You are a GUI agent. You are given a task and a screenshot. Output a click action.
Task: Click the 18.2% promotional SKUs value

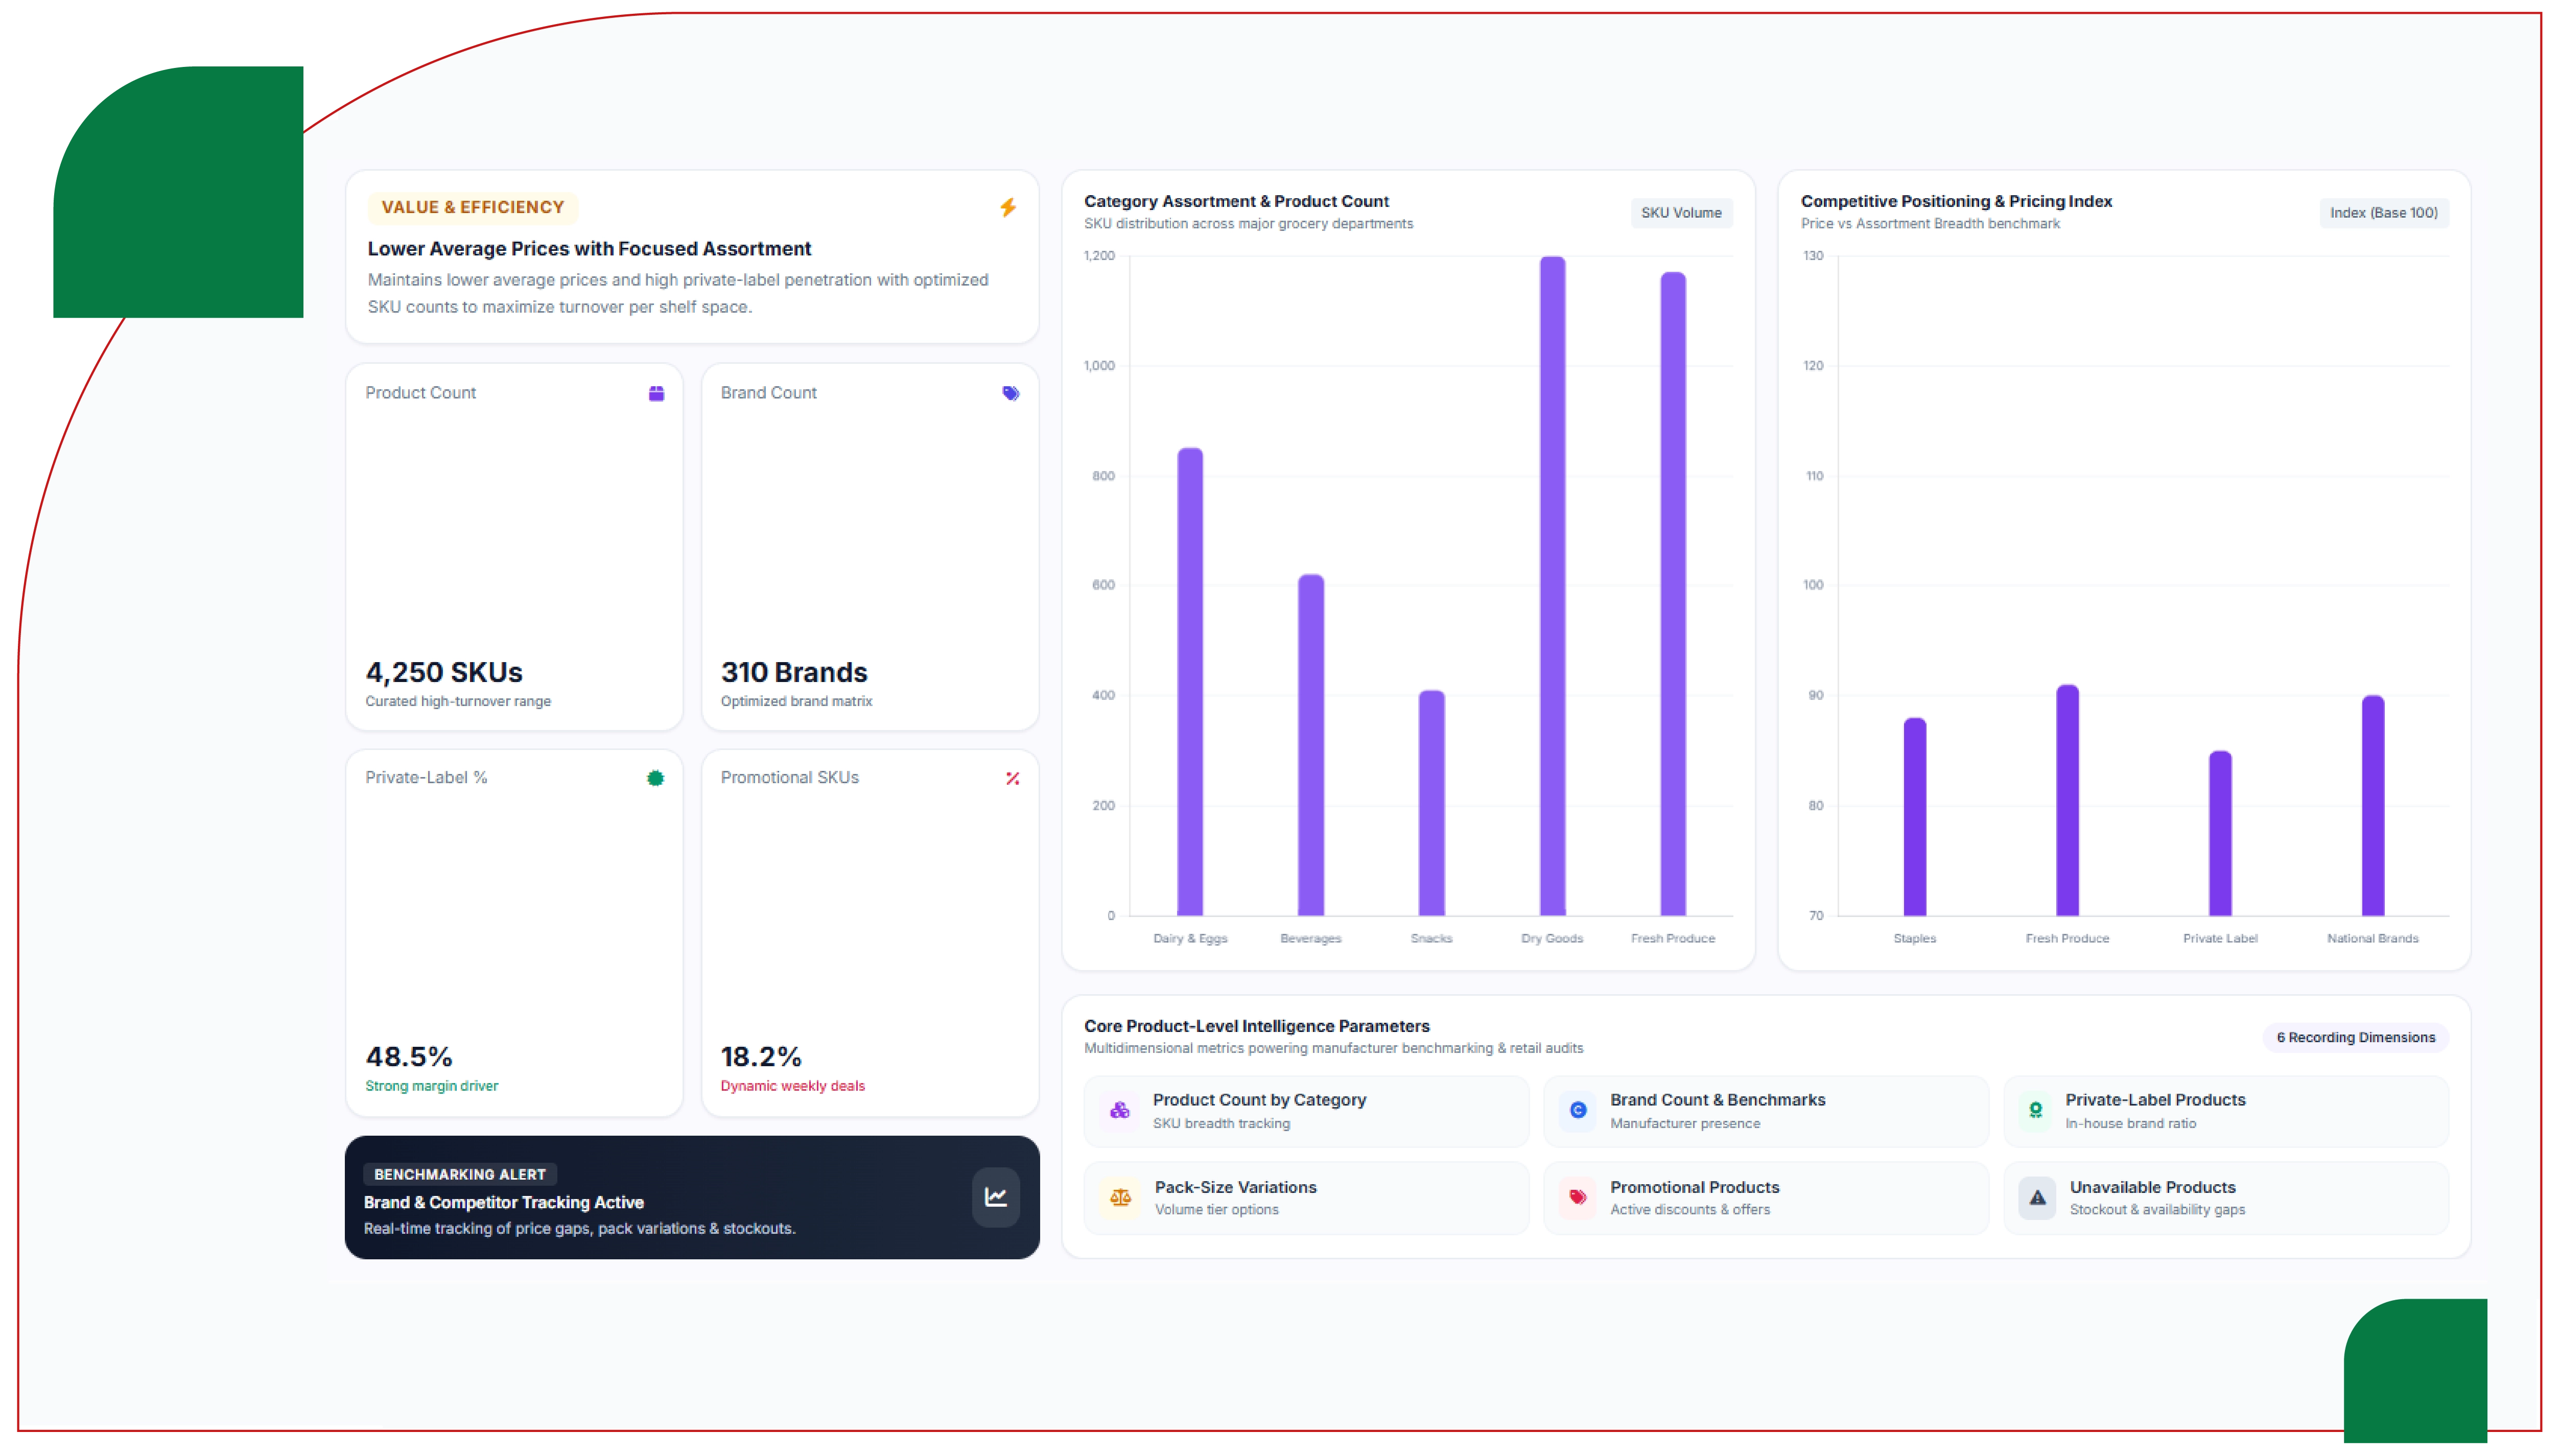(761, 1057)
